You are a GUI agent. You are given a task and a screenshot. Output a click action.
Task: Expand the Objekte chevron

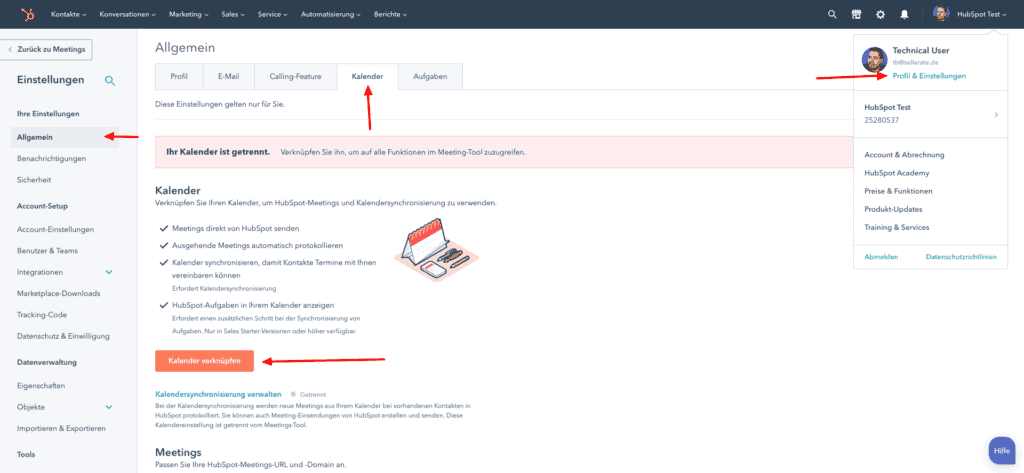click(109, 407)
